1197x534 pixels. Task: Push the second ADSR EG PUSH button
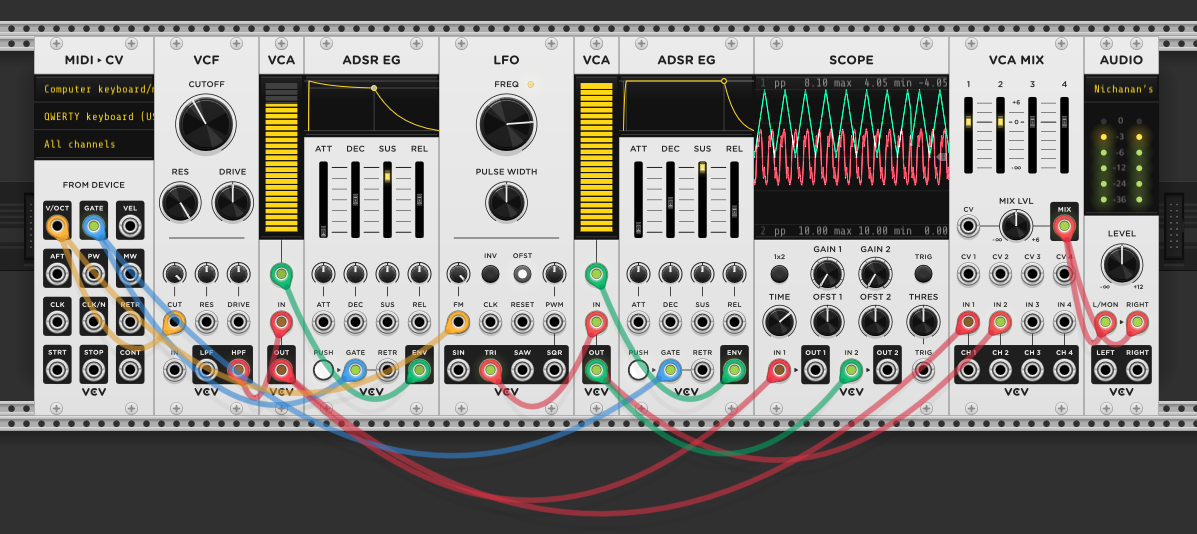click(x=638, y=371)
